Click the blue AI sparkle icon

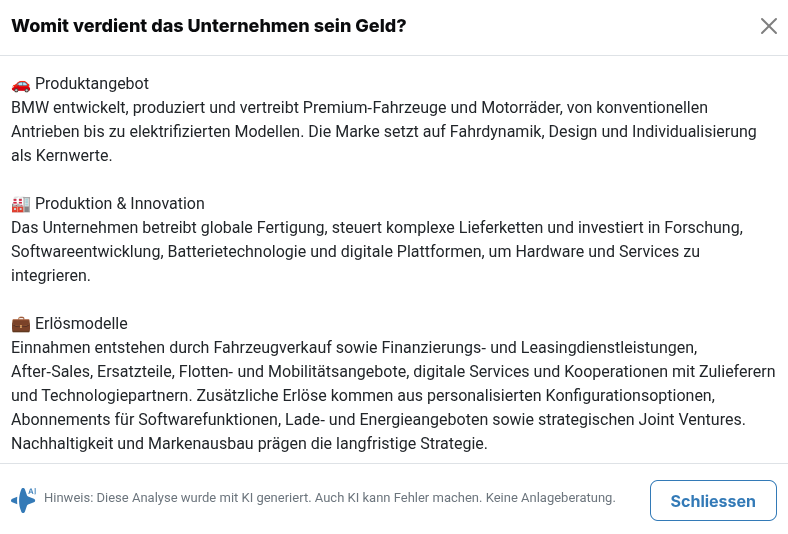(x=23, y=499)
